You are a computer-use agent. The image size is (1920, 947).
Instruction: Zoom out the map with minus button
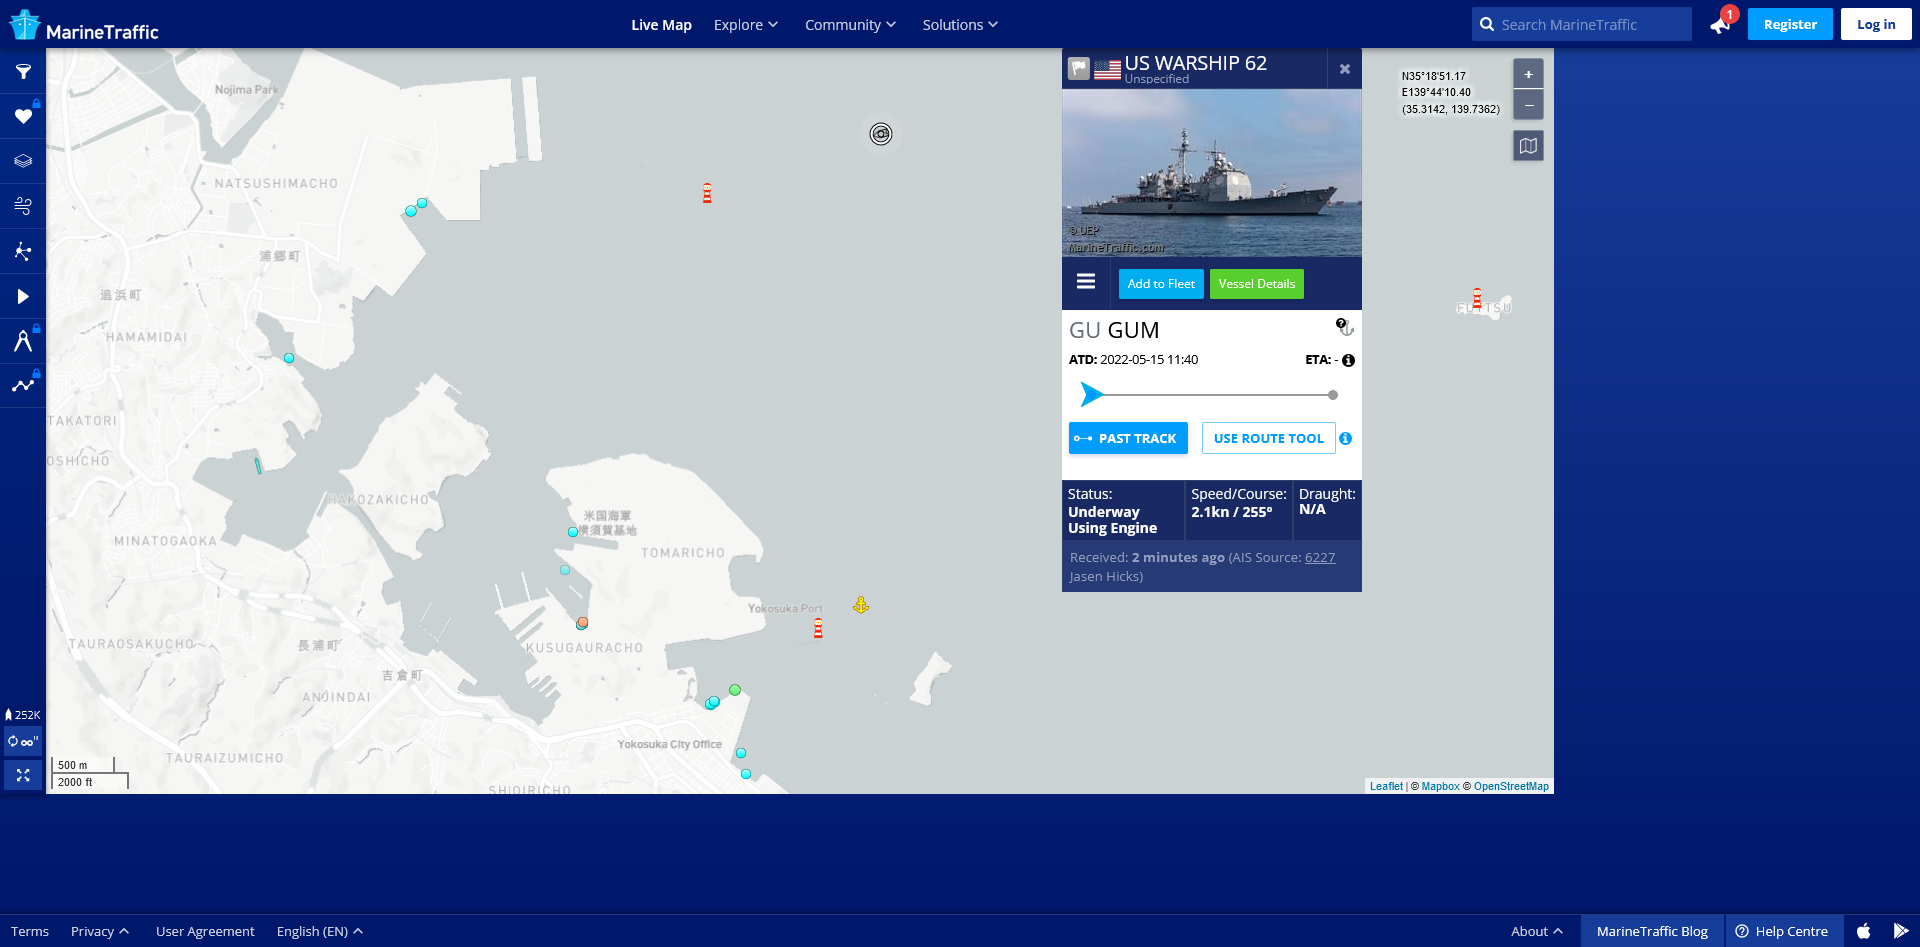1528,105
